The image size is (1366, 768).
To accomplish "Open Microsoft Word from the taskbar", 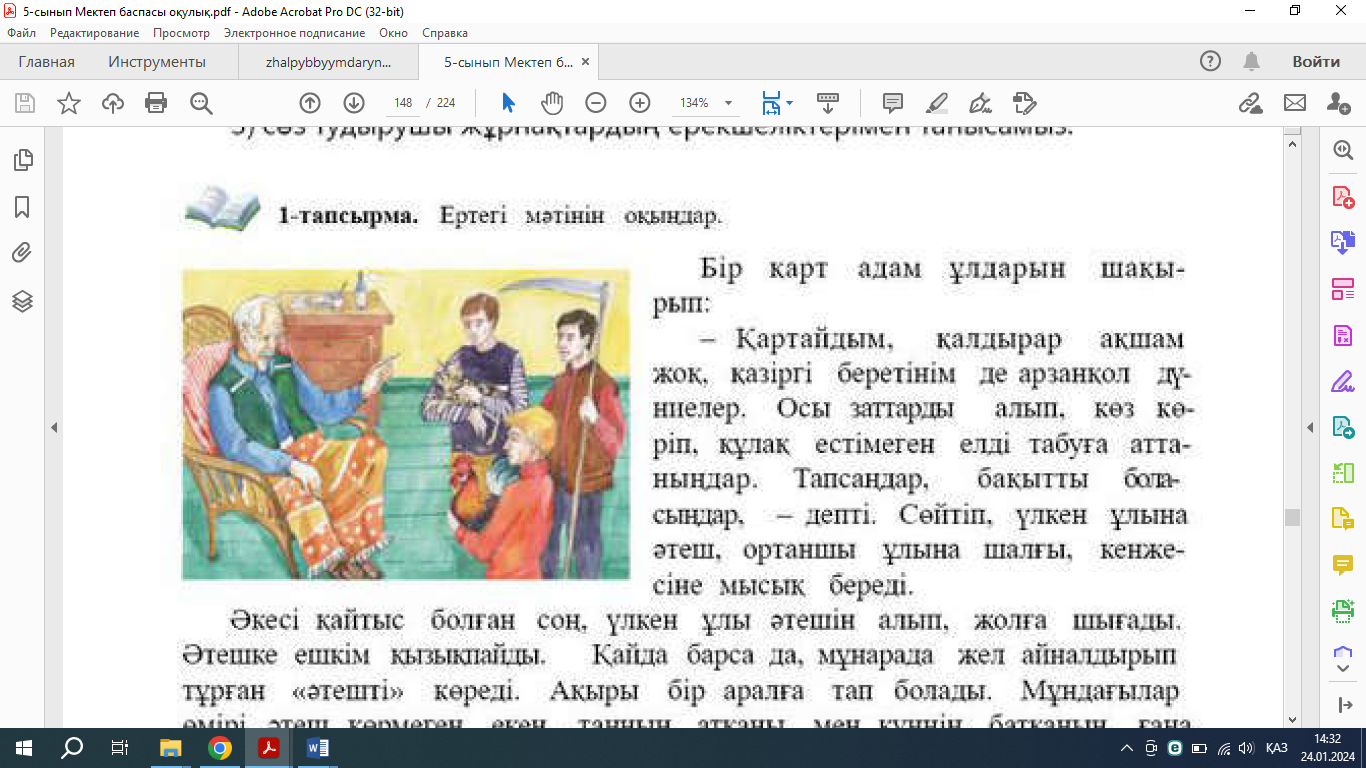I will [318, 747].
